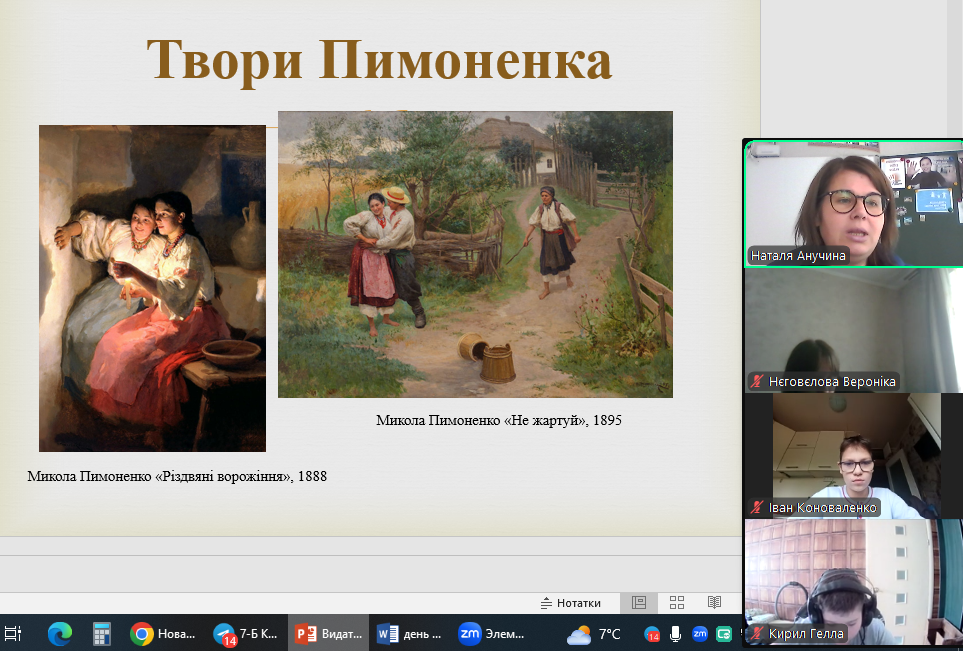The image size is (963, 651).
Task: Open Telegram chat 7-Б from taskbar
Action: pyautogui.click(x=246, y=633)
